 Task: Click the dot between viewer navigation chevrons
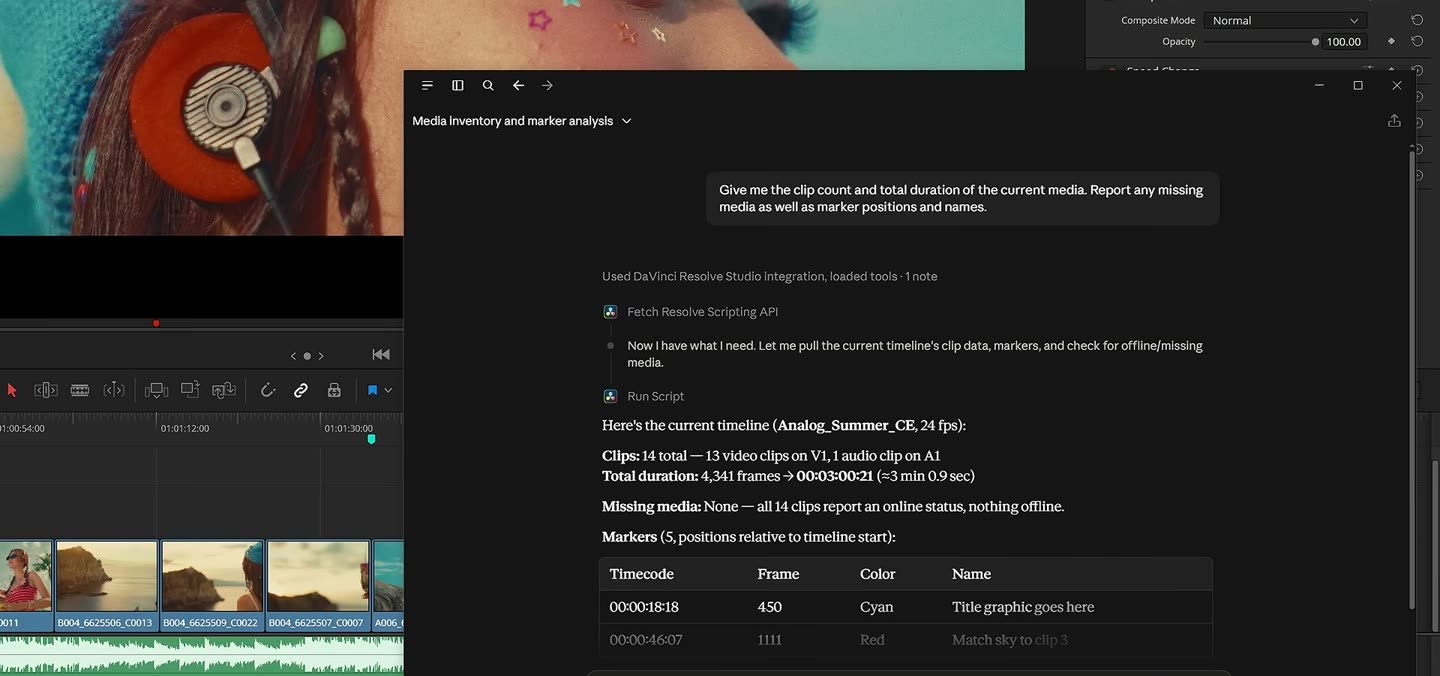[307, 355]
